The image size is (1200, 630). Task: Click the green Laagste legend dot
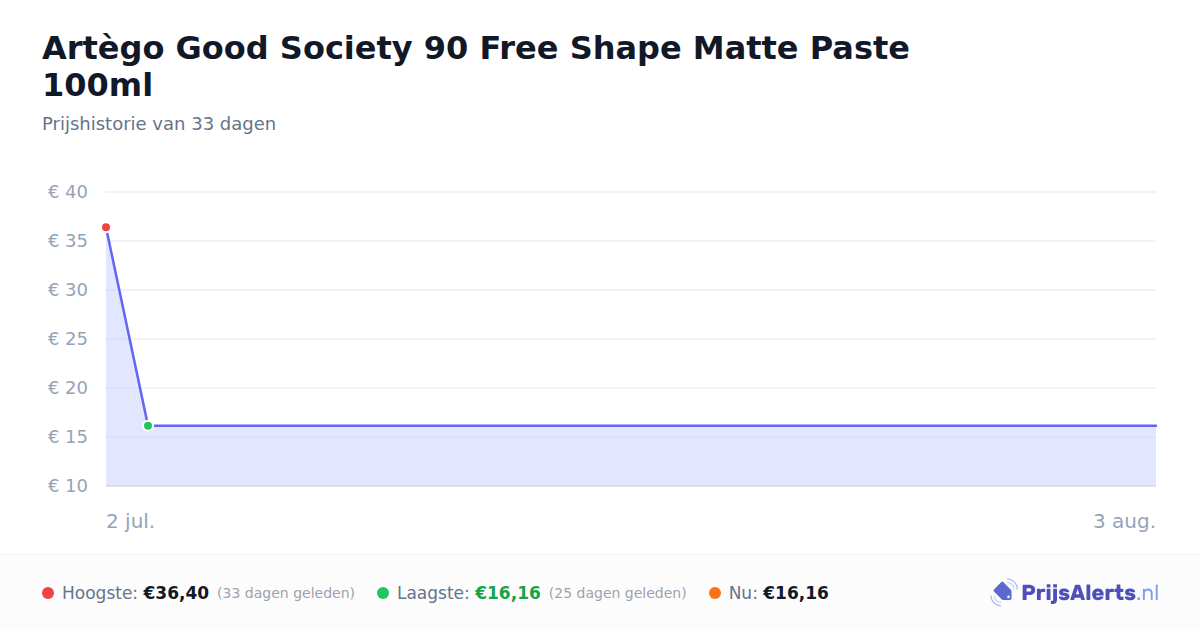[383, 593]
